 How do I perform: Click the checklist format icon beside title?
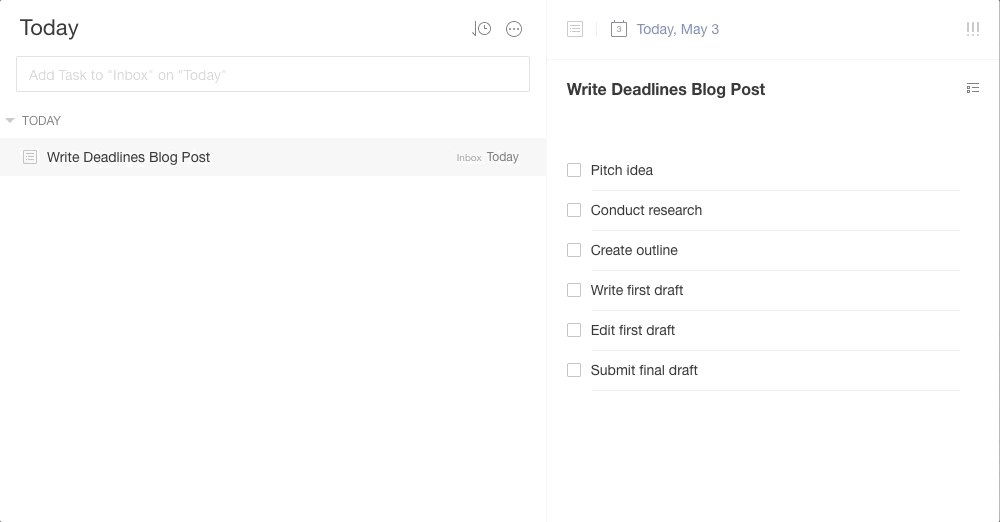pyautogui.click(x=973, y=89)
